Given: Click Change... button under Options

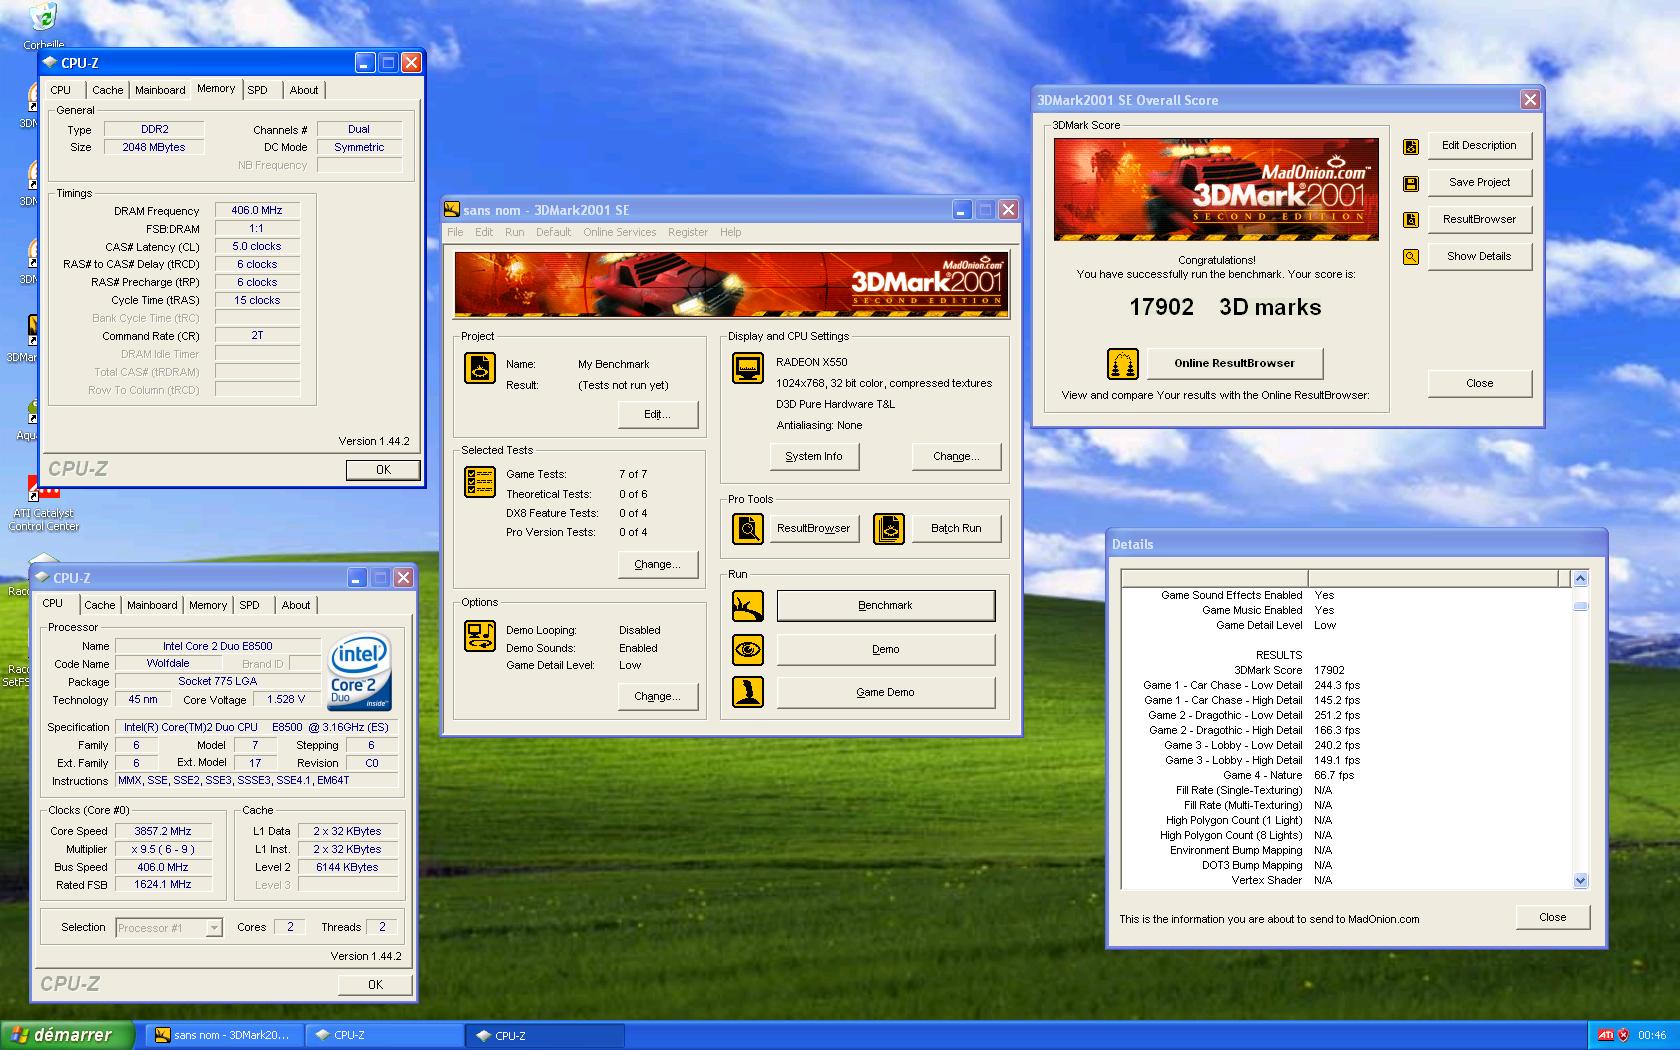Looking at the screenshot, I should [x=658, y=696].
